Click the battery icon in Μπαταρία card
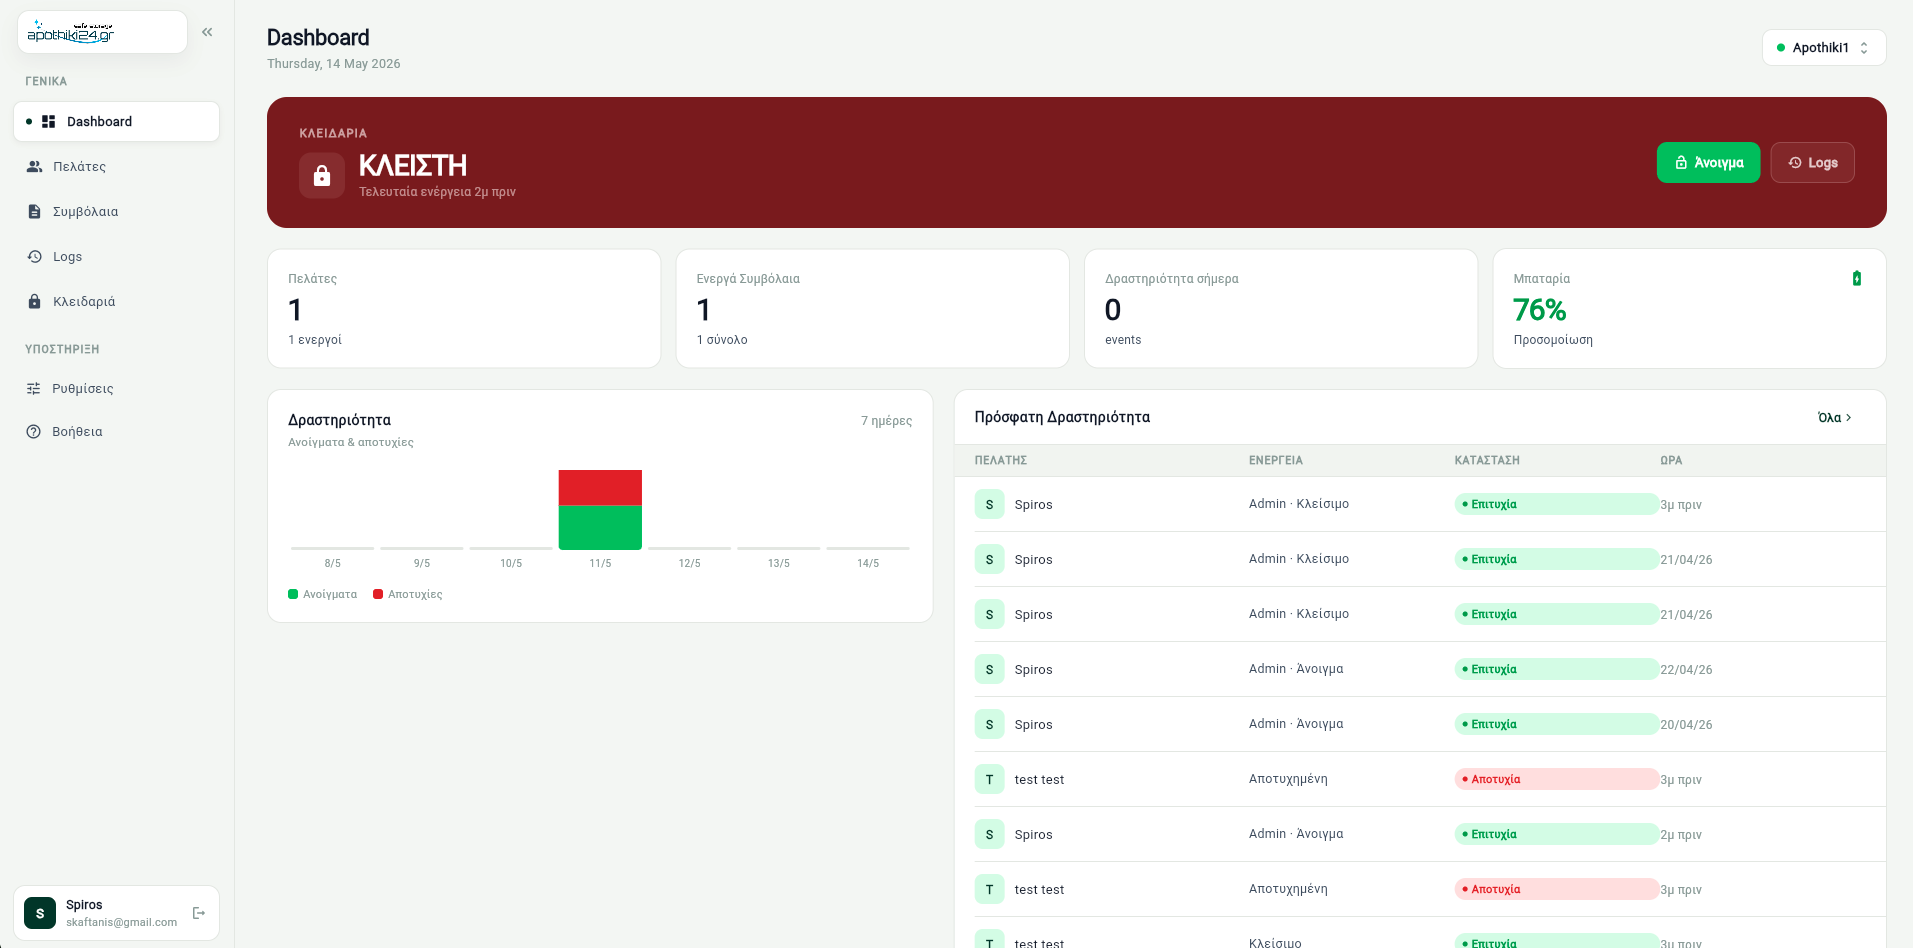 (x=1857, y=279)
